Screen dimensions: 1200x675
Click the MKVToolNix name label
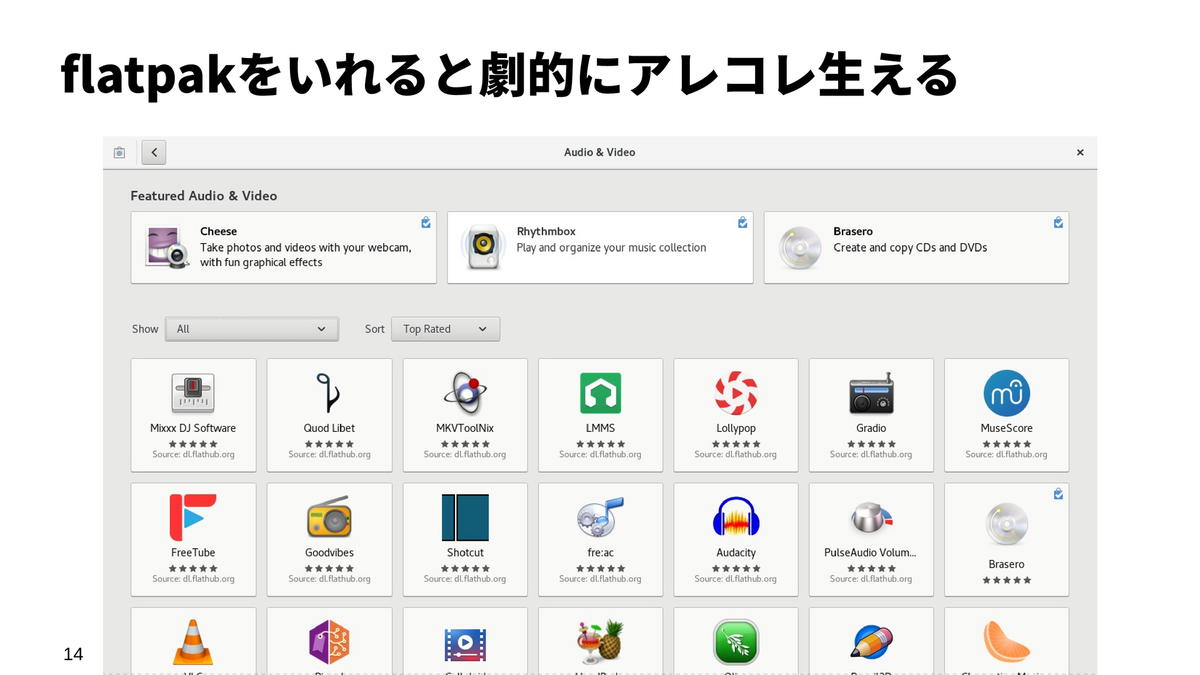click(x=465, y=428)
